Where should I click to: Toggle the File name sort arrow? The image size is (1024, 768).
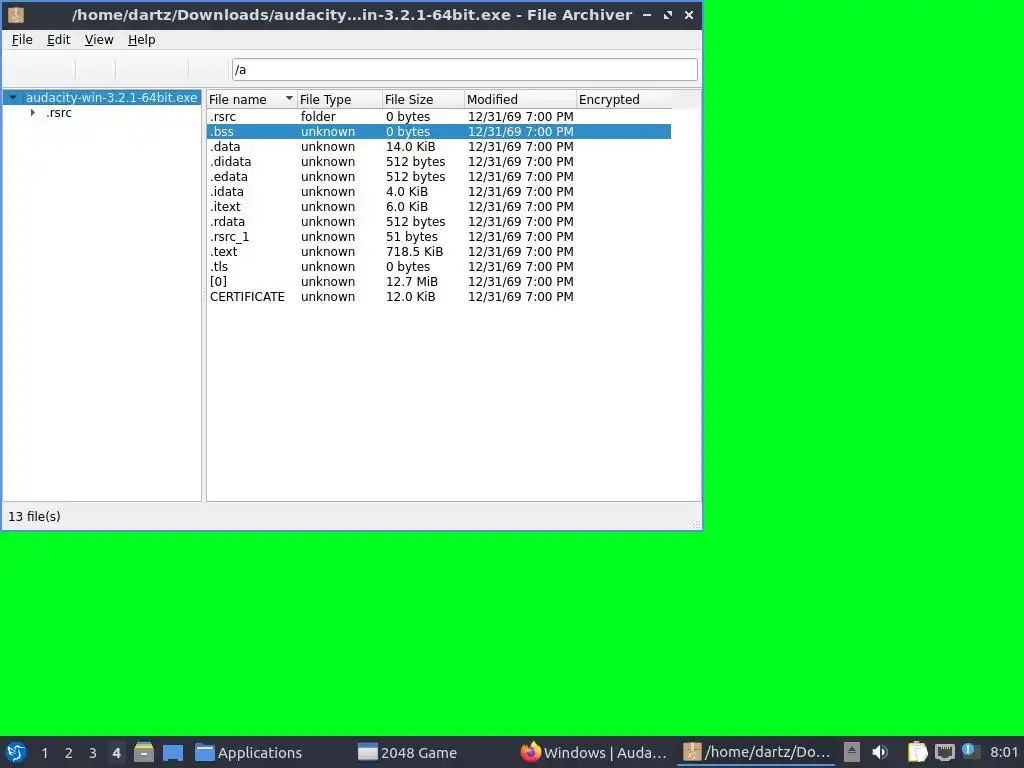coord(289,99)
